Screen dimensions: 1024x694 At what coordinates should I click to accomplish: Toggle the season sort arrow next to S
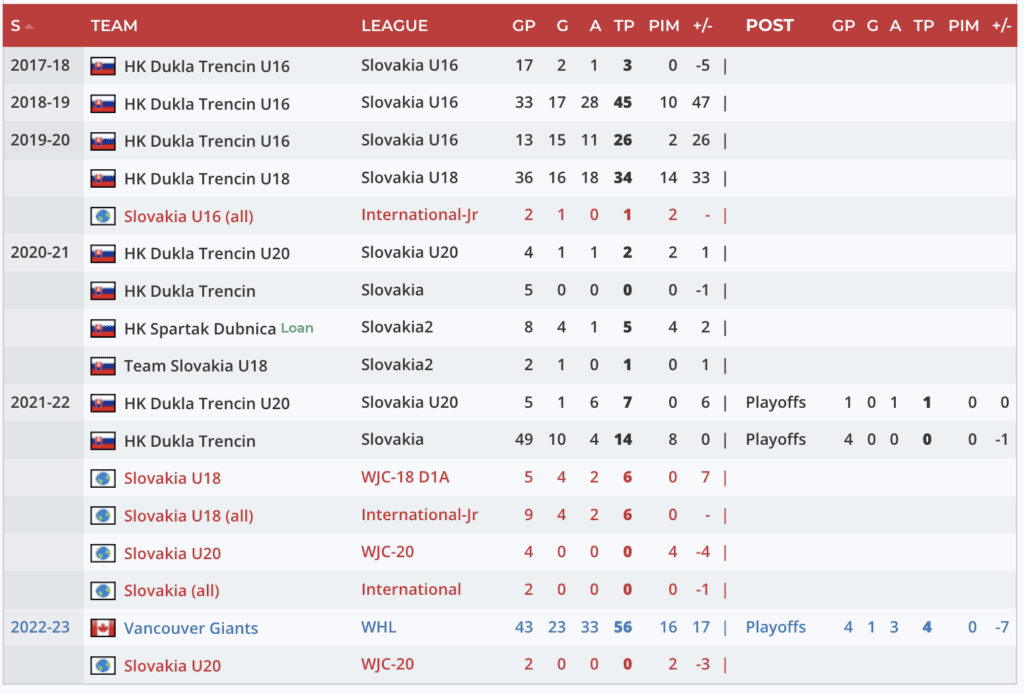click(x=28, y=26)
